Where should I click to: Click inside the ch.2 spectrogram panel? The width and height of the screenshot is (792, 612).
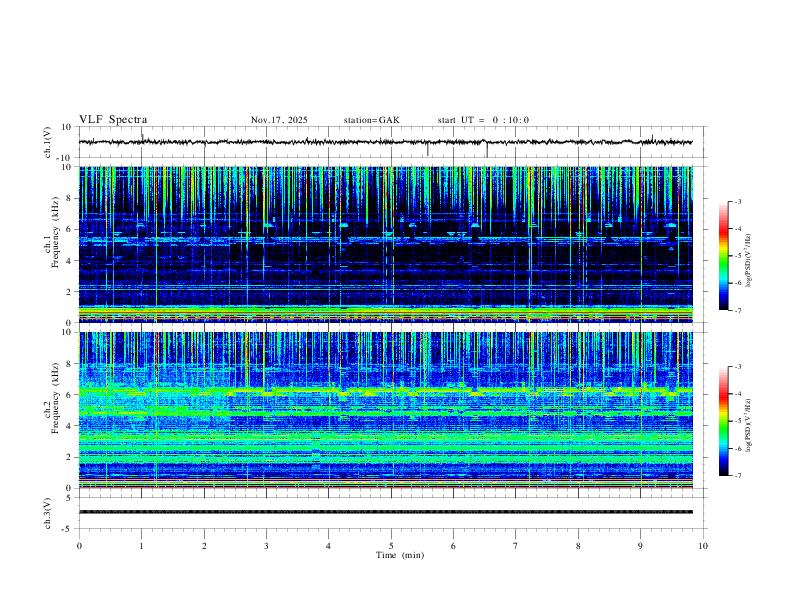click(x=385, y=410)
